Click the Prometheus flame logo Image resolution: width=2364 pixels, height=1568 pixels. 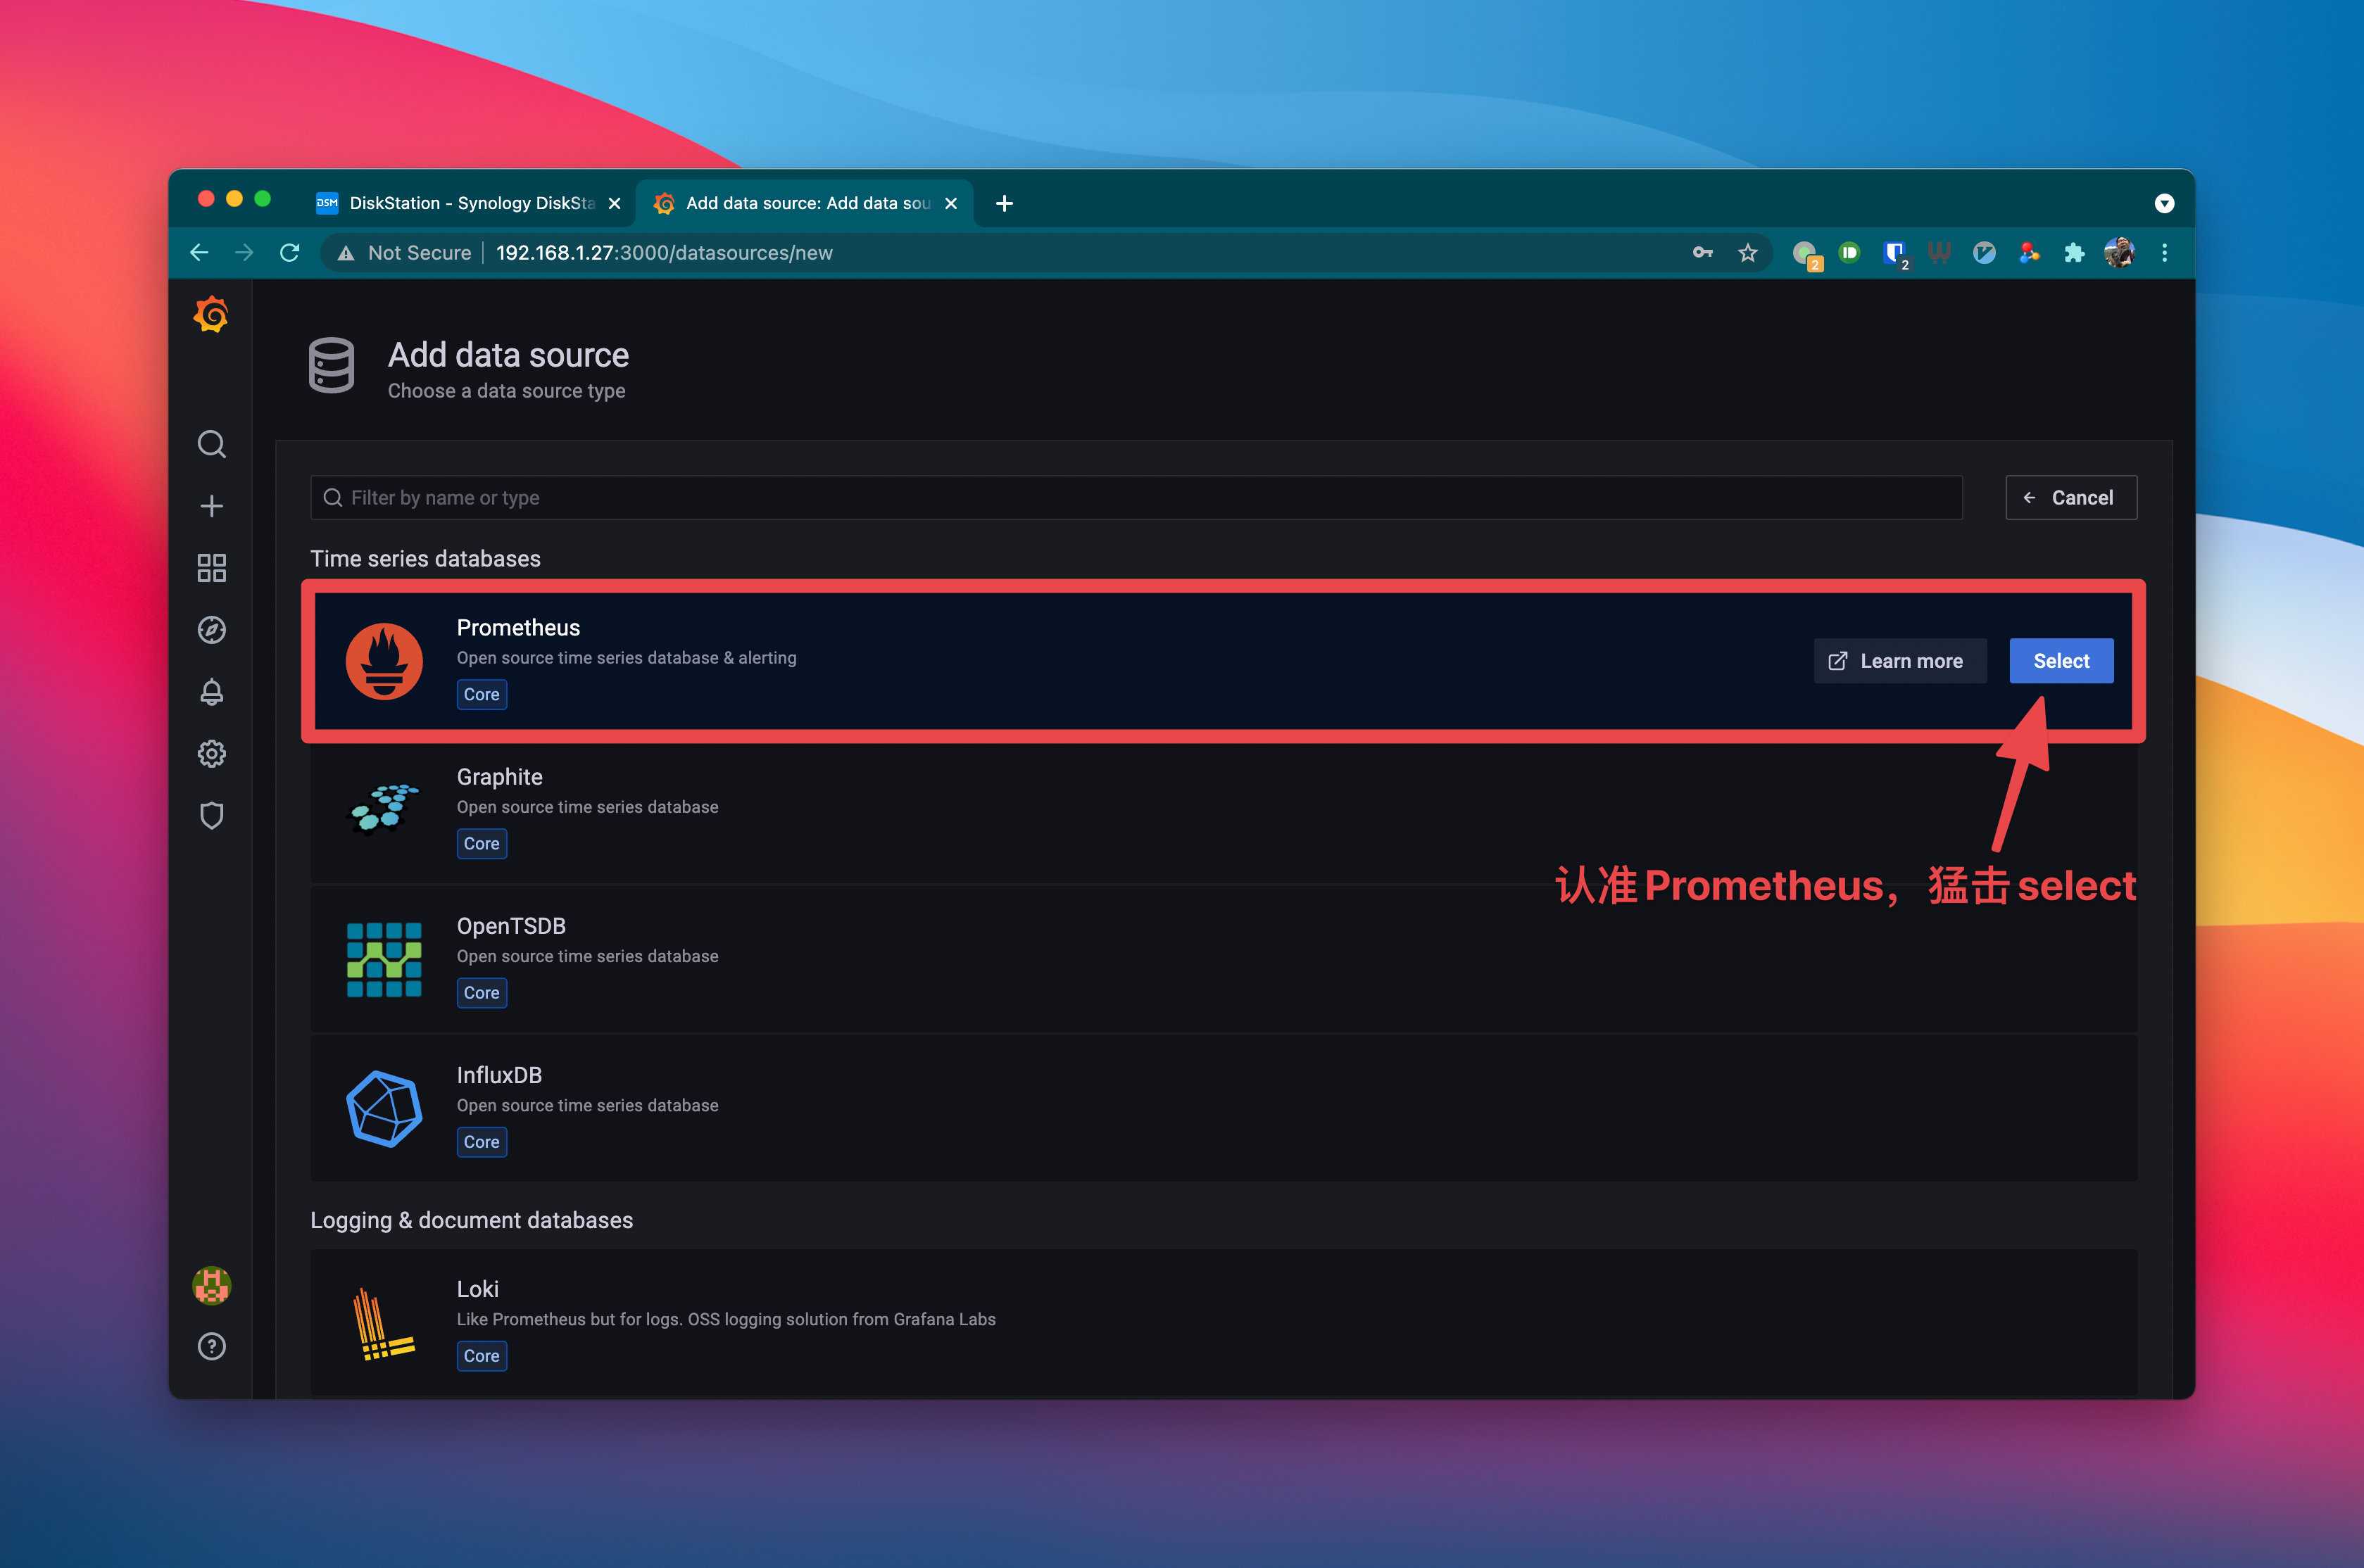click(384, 661)
